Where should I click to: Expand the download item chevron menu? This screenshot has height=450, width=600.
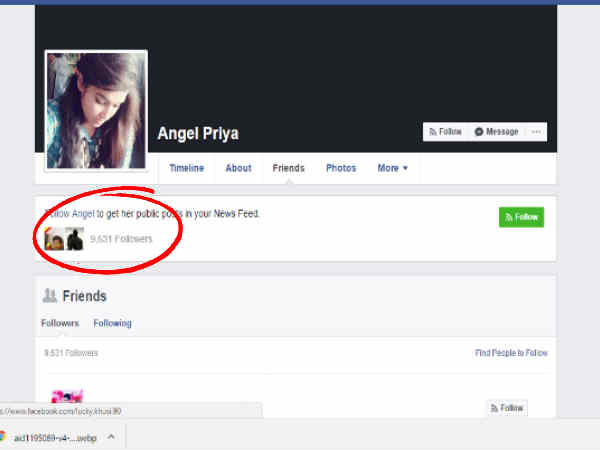click(x=111, y=437)
